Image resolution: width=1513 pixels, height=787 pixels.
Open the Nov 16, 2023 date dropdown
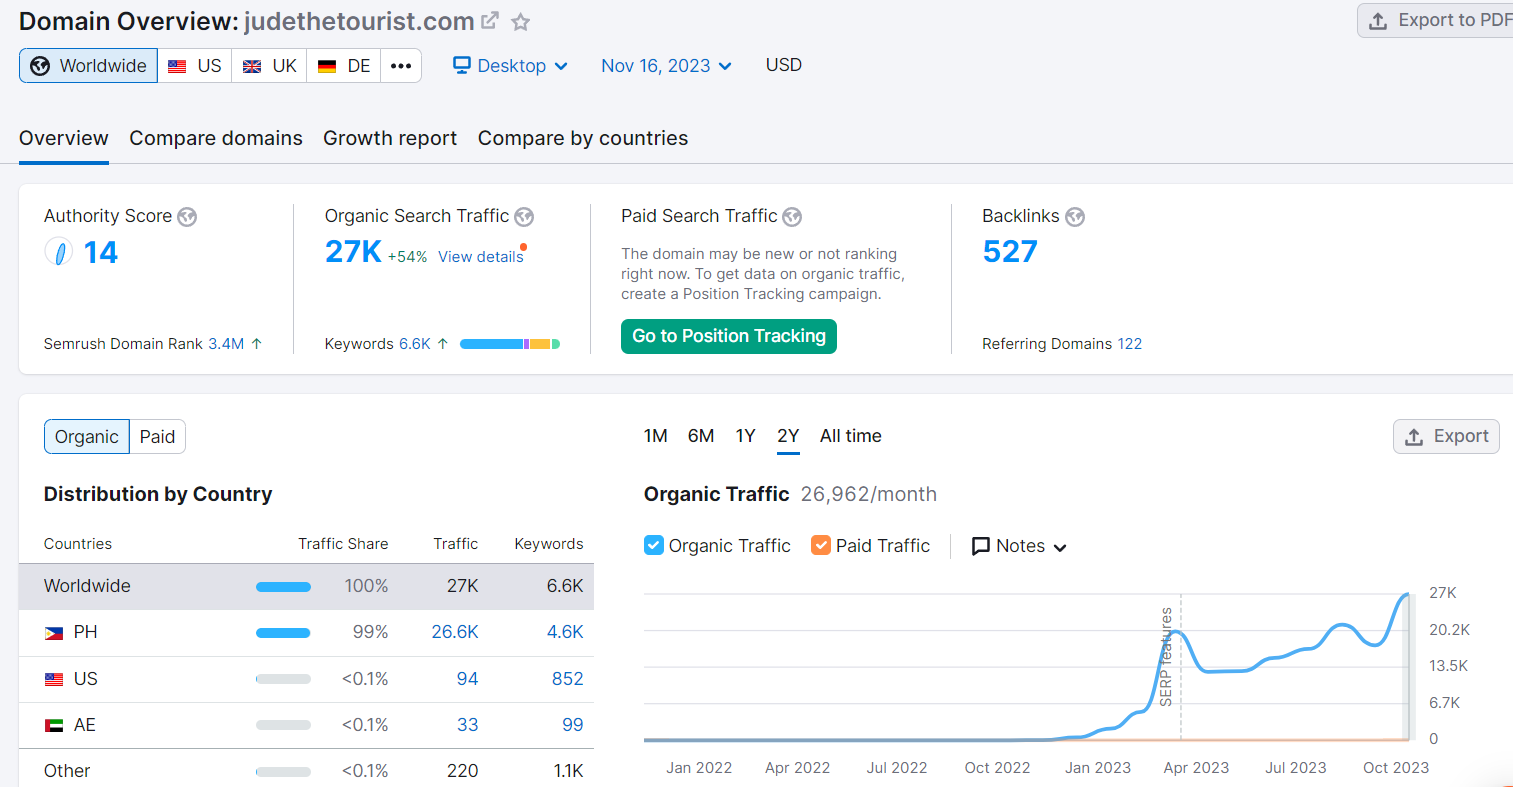click(x=666, y=66)
